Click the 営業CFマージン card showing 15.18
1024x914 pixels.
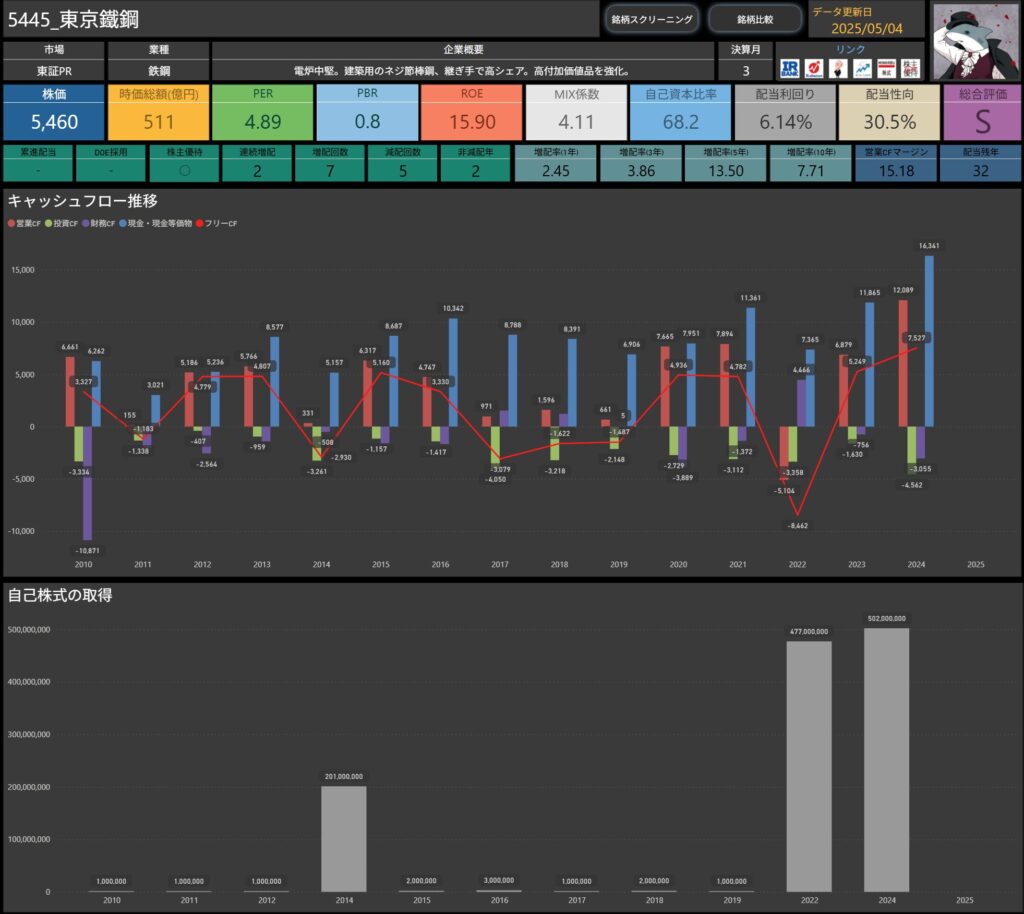pyautogui.click(x=896, y=163)
